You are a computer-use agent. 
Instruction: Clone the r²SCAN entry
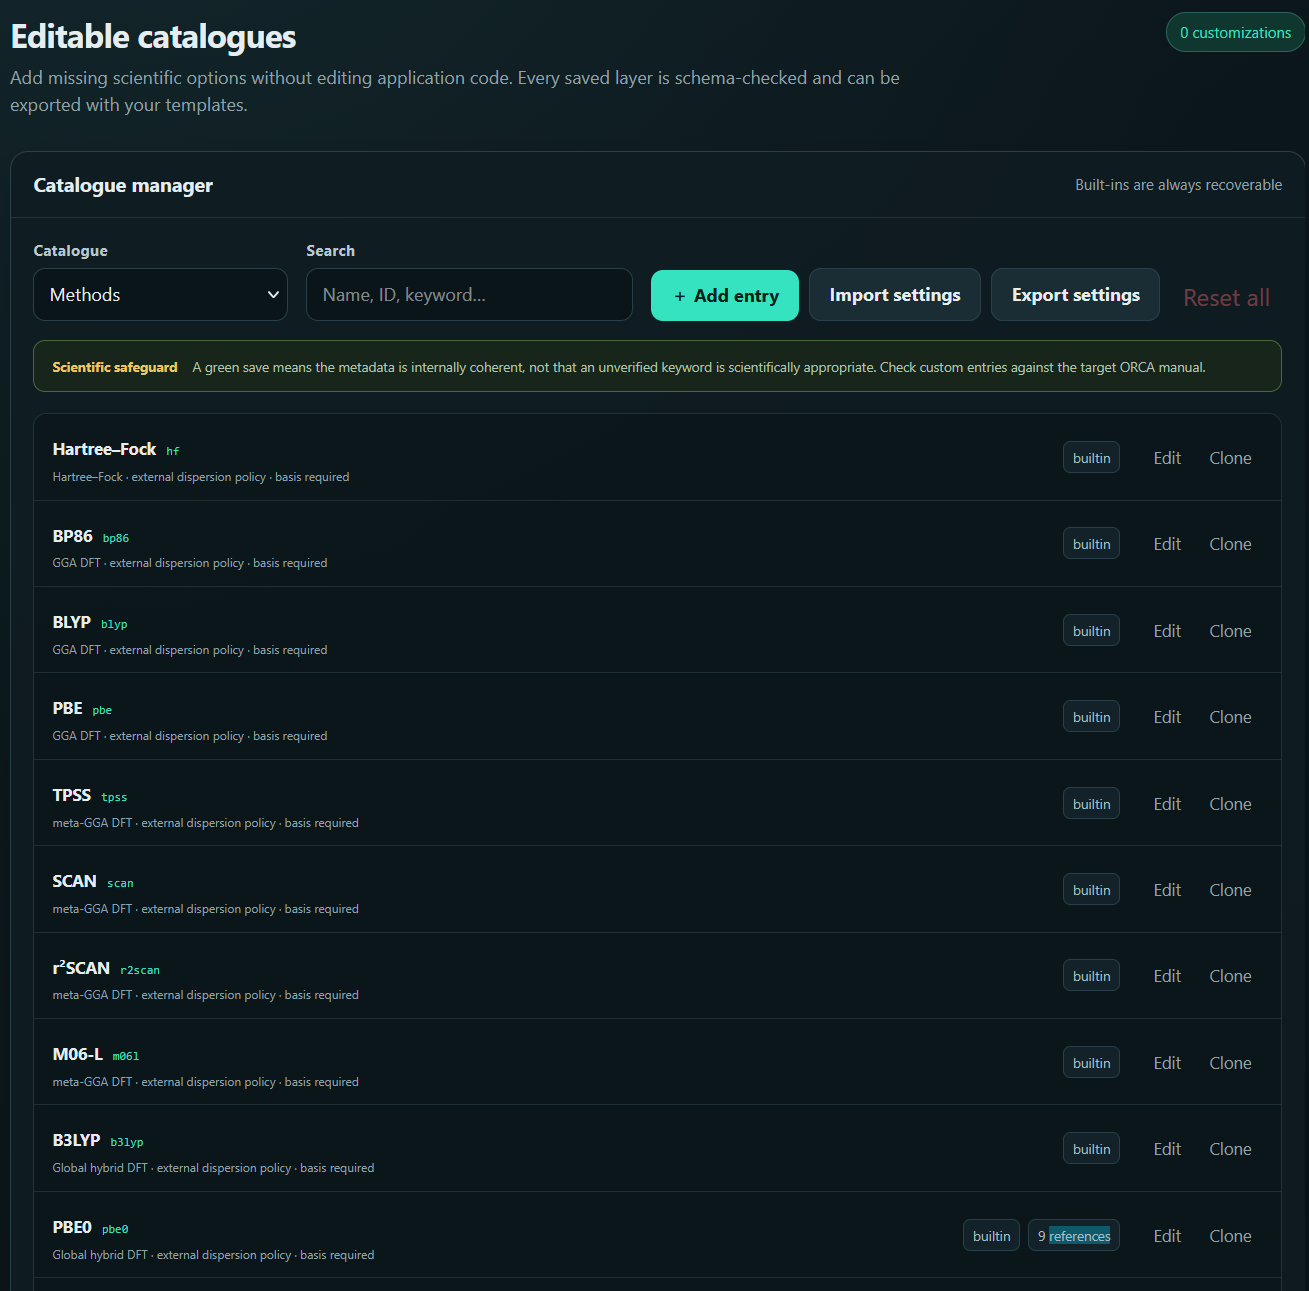coord(1230,976)
